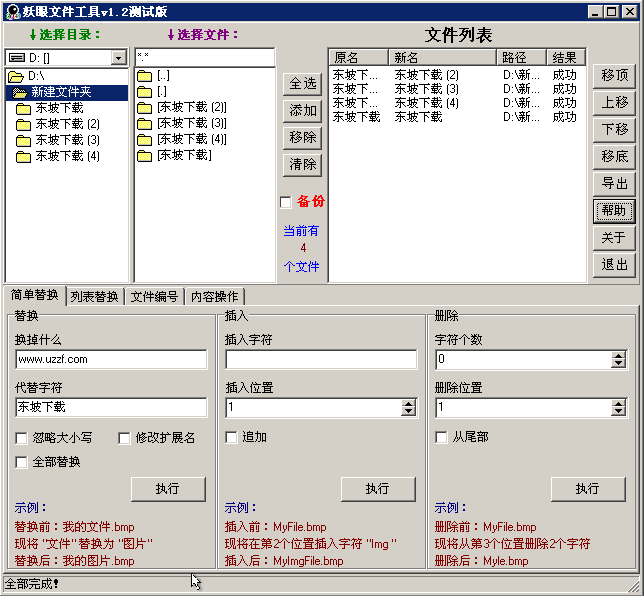Click the 清除 button
644x596 pixels.
click(302, 165)
